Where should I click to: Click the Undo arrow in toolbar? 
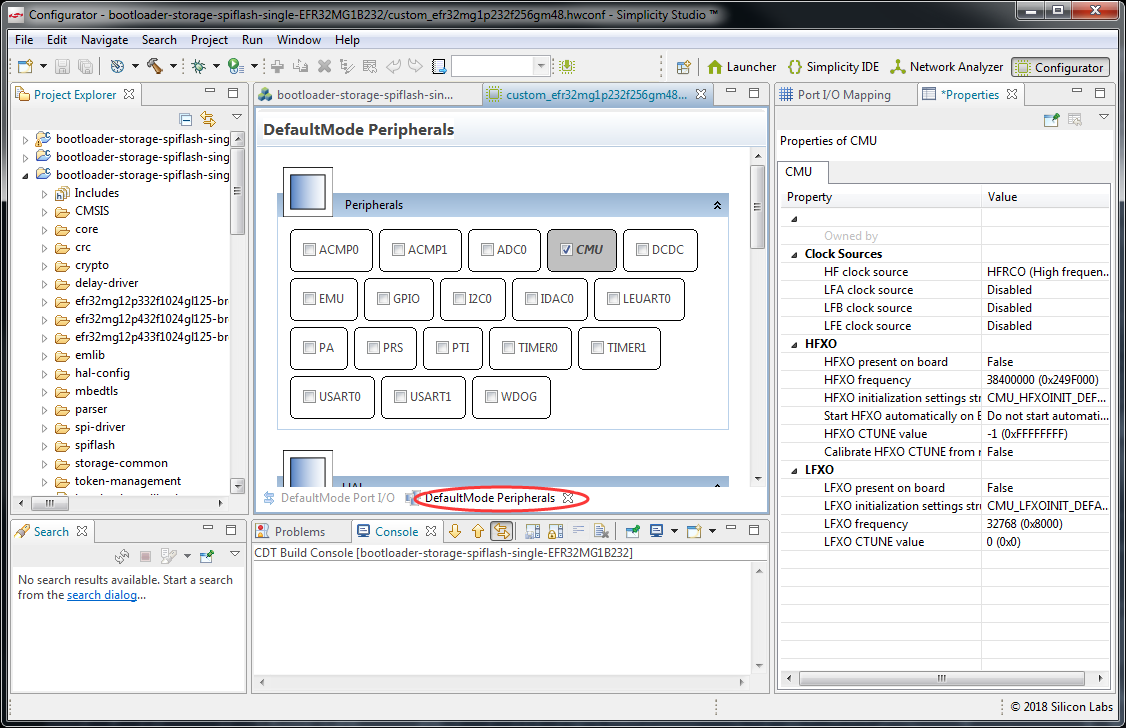(x=393, y=67)
